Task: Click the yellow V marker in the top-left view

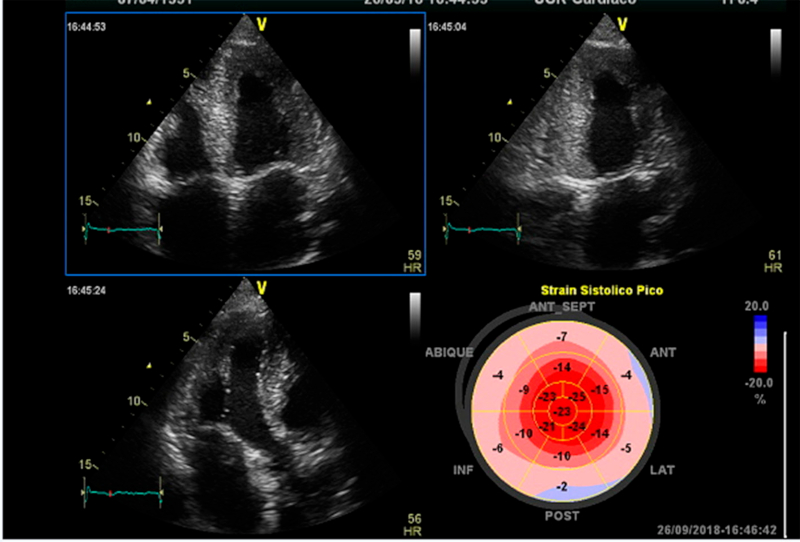Action: point(262,22)
